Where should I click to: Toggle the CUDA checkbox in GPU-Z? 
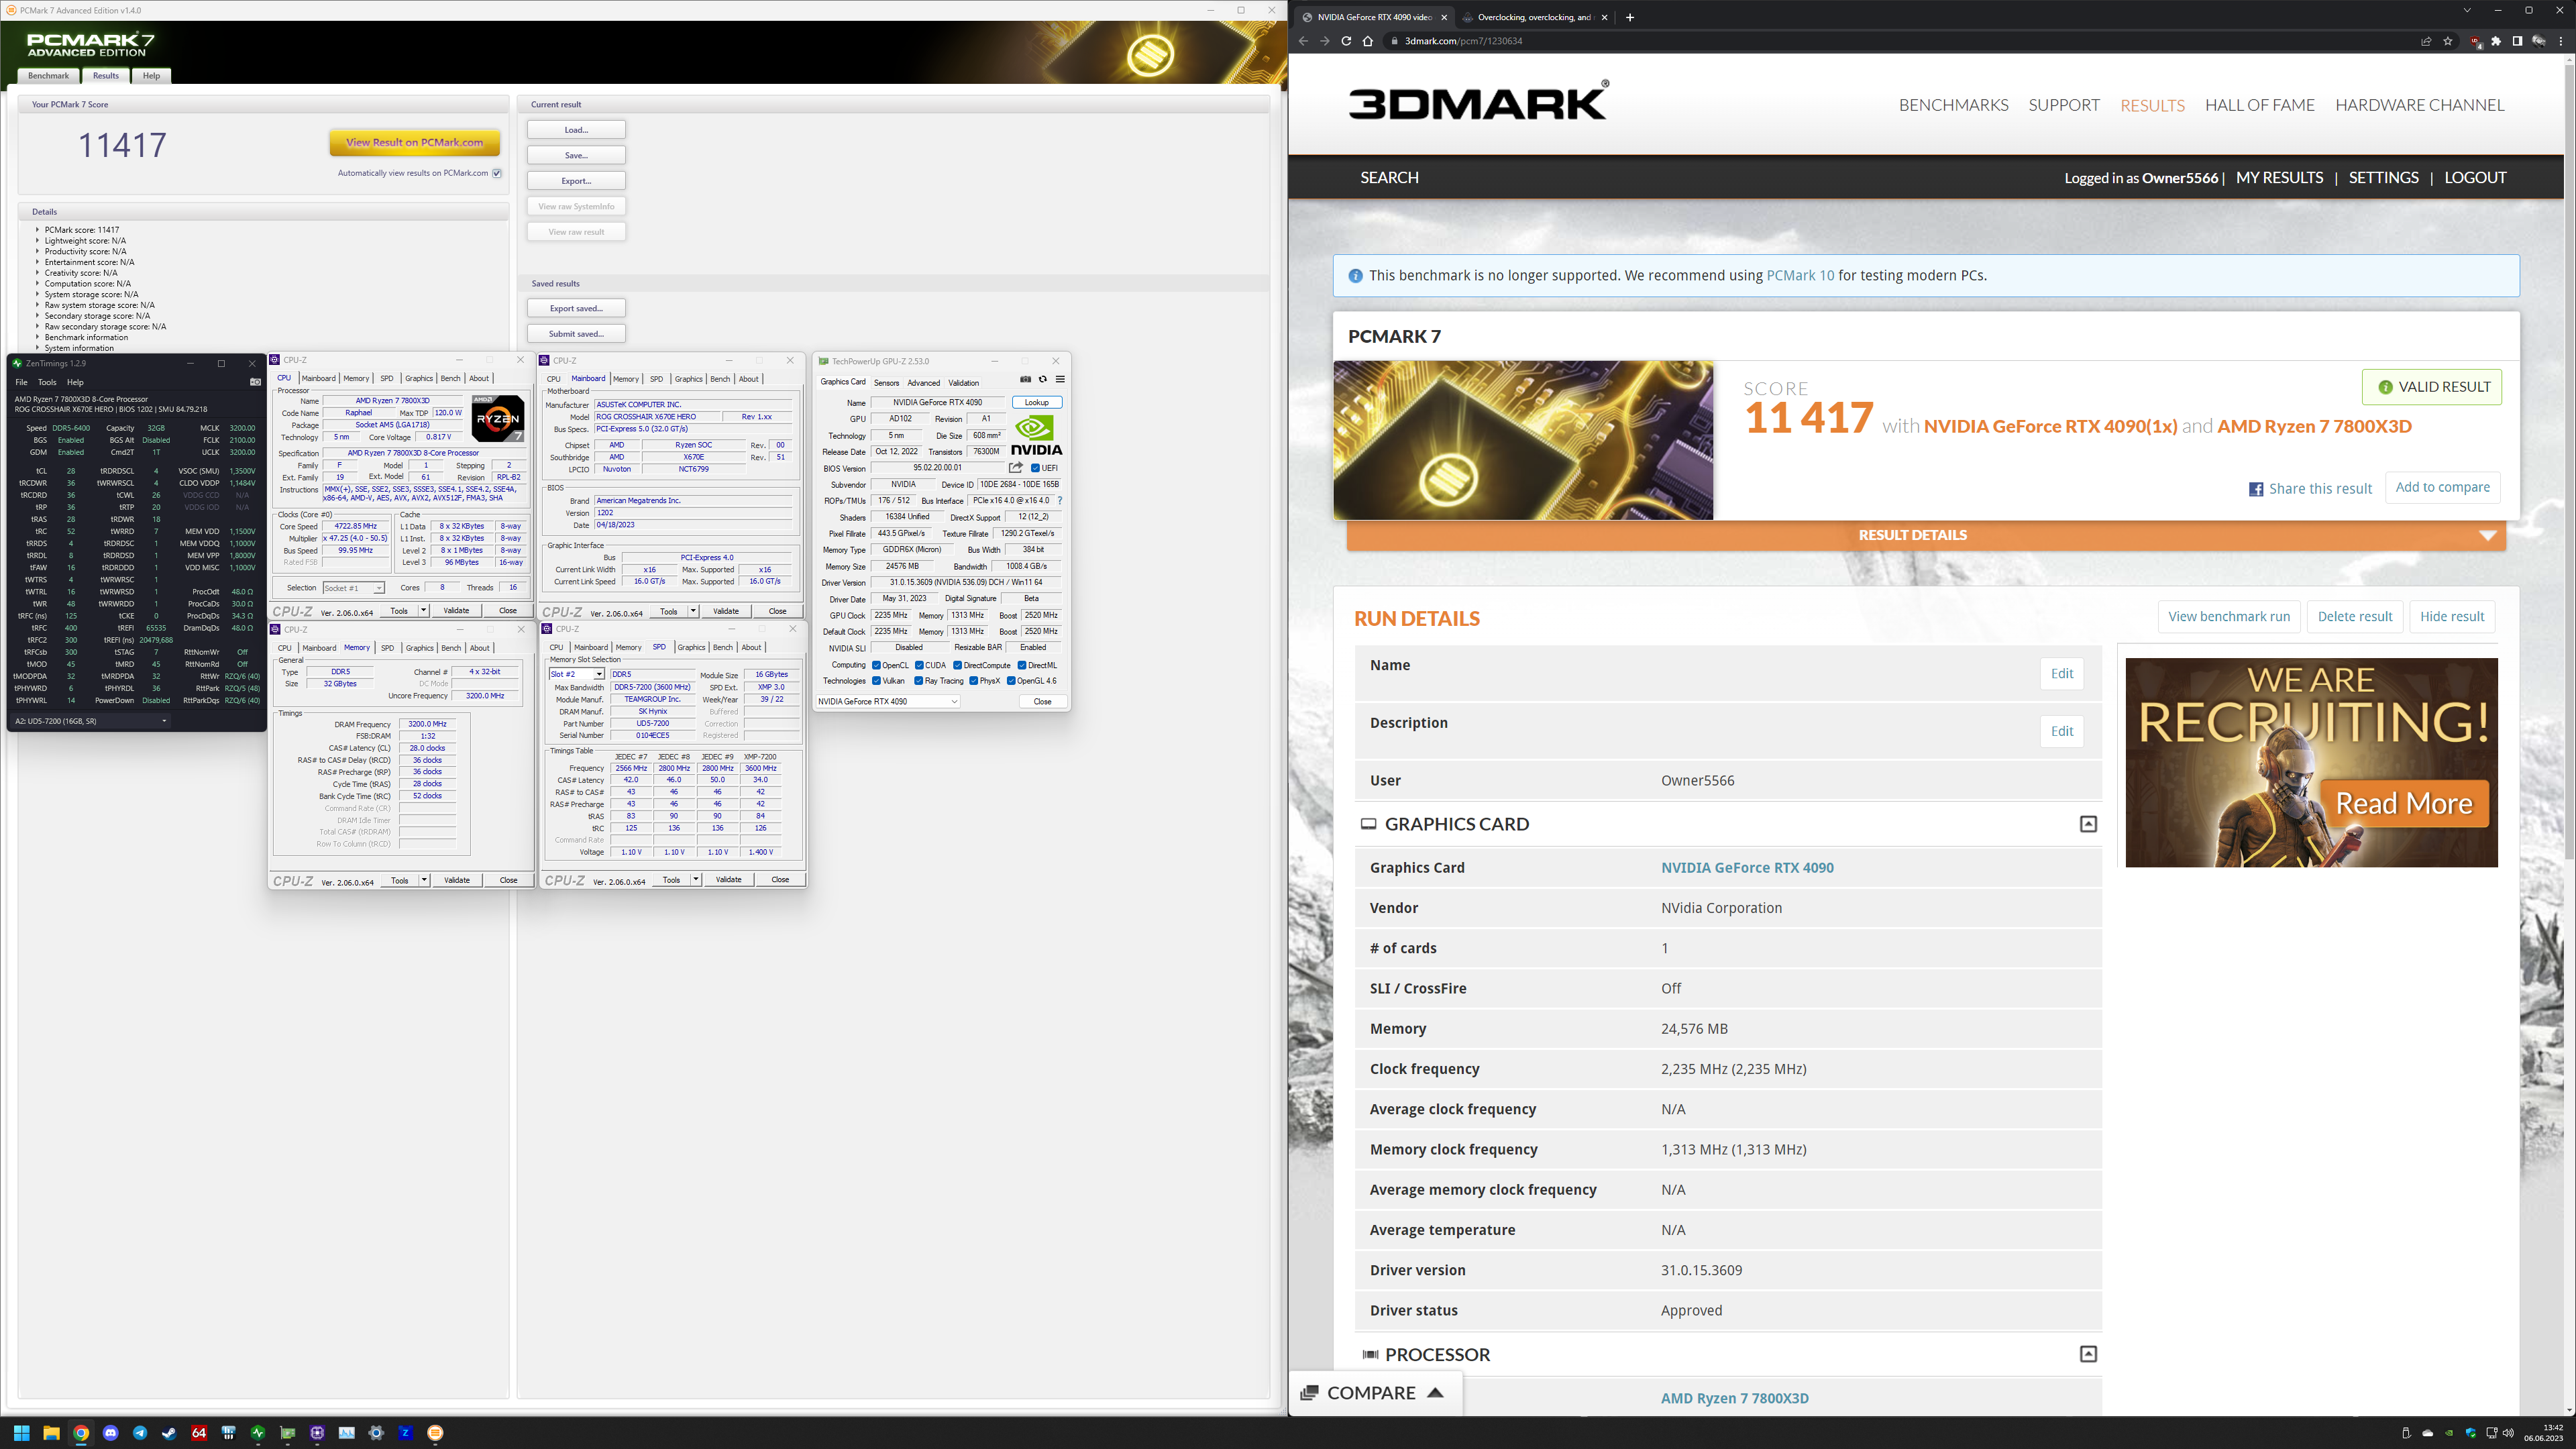[x=919, y=665]
